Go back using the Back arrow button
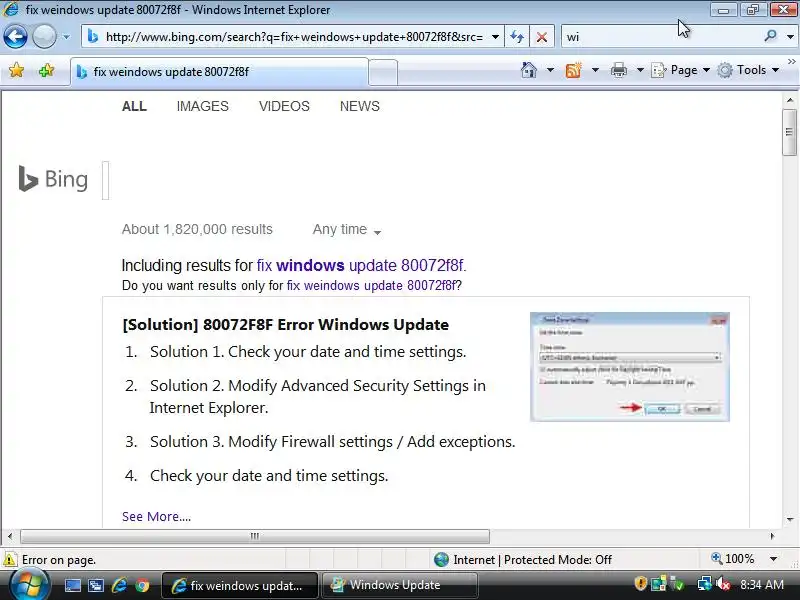800x600 pixels. [x=15, y=37]
